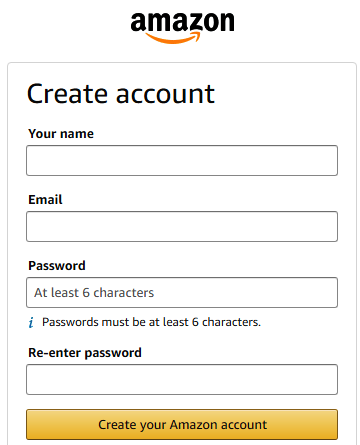Click the password length hint text
Screen dimensions: 360x445
tap(151, 322)
